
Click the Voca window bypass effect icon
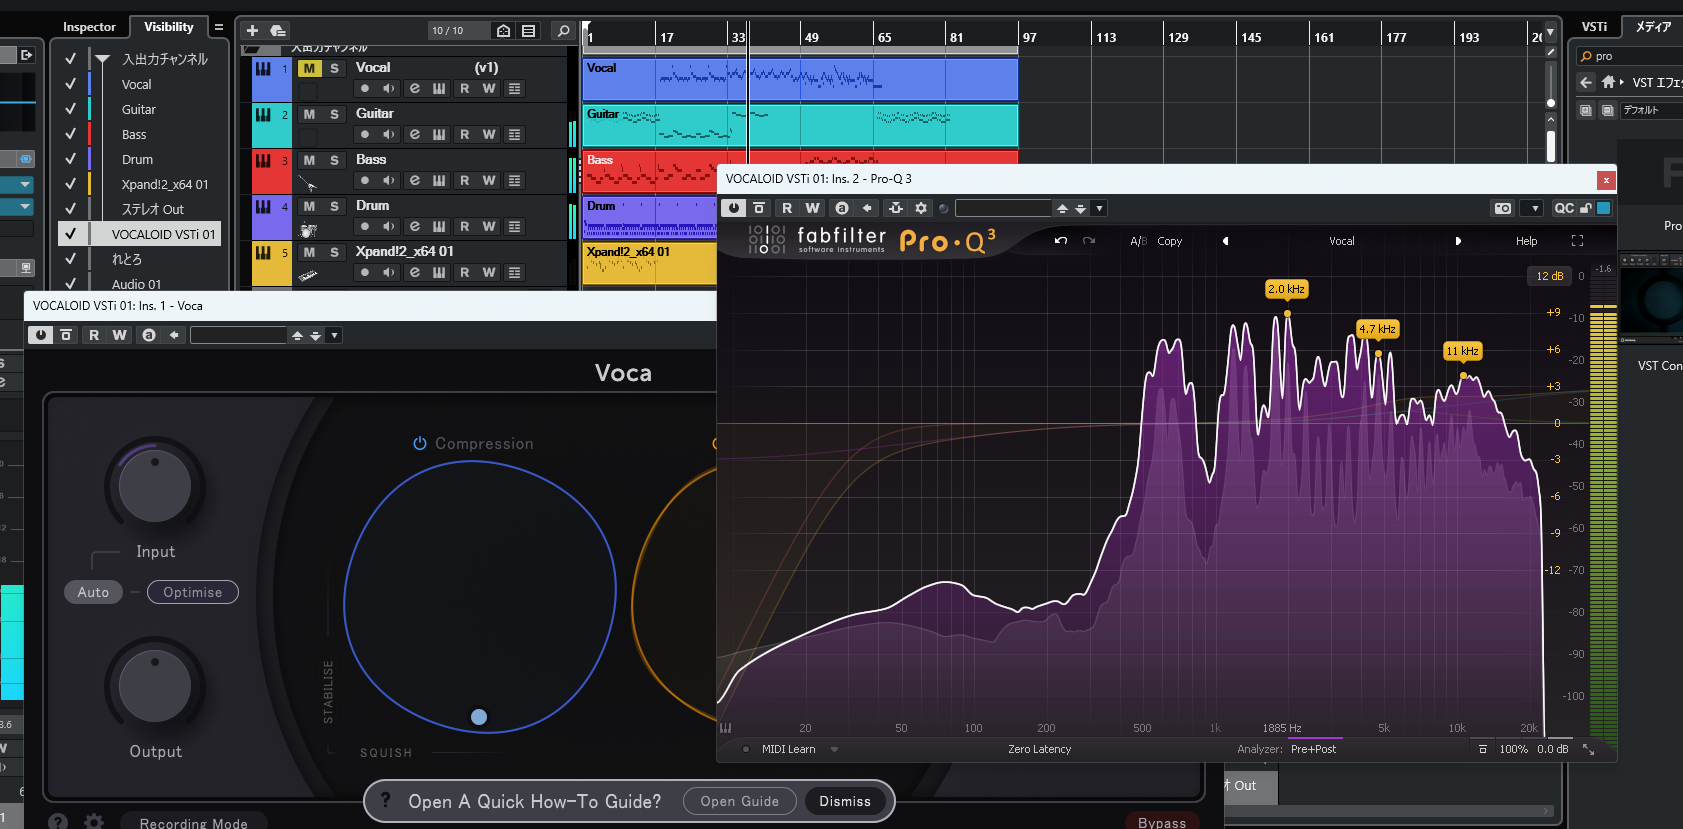[x=66, y=335]
